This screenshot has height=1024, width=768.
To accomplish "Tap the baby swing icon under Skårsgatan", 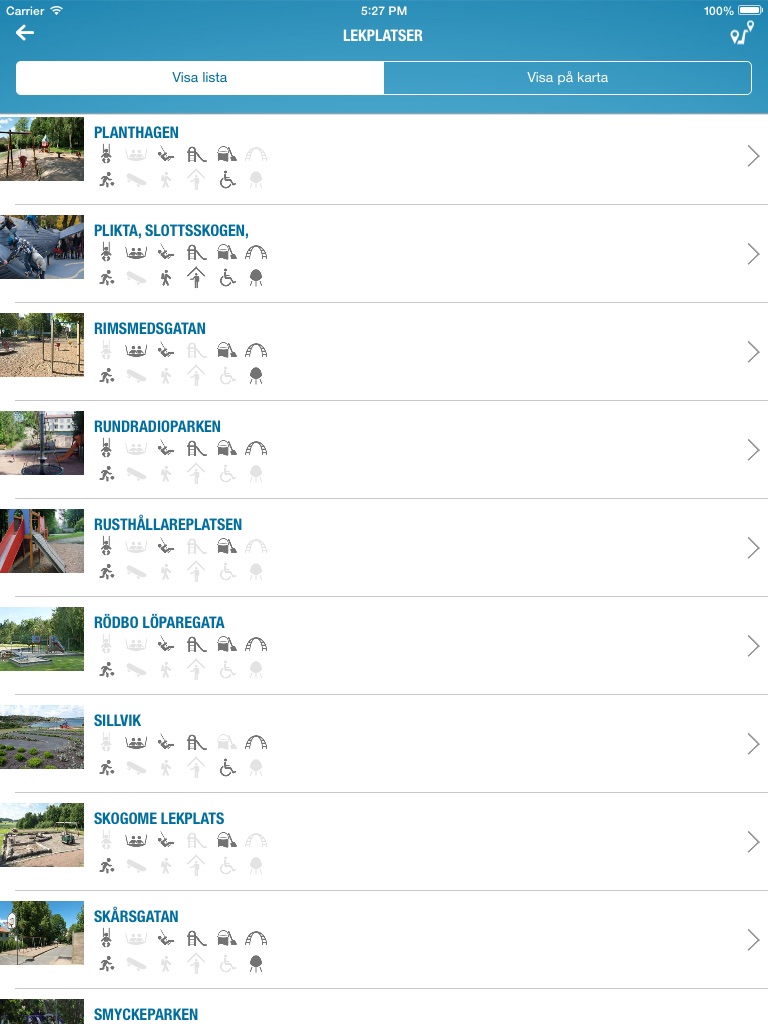I will [x=106, y=938].
